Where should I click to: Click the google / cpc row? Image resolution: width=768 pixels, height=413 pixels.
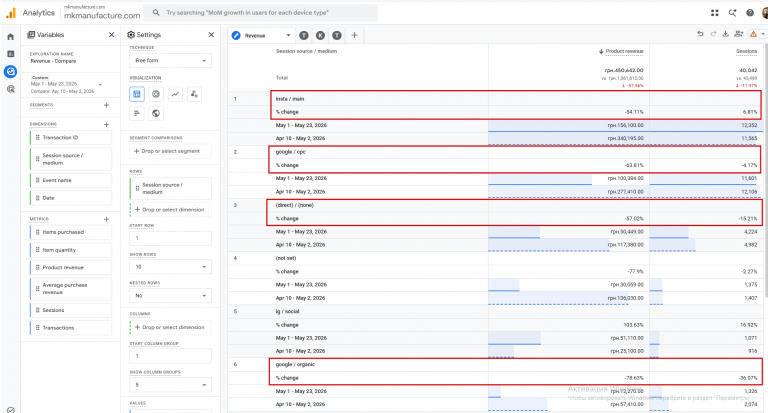pyautogui.click(x=495, y=152)
